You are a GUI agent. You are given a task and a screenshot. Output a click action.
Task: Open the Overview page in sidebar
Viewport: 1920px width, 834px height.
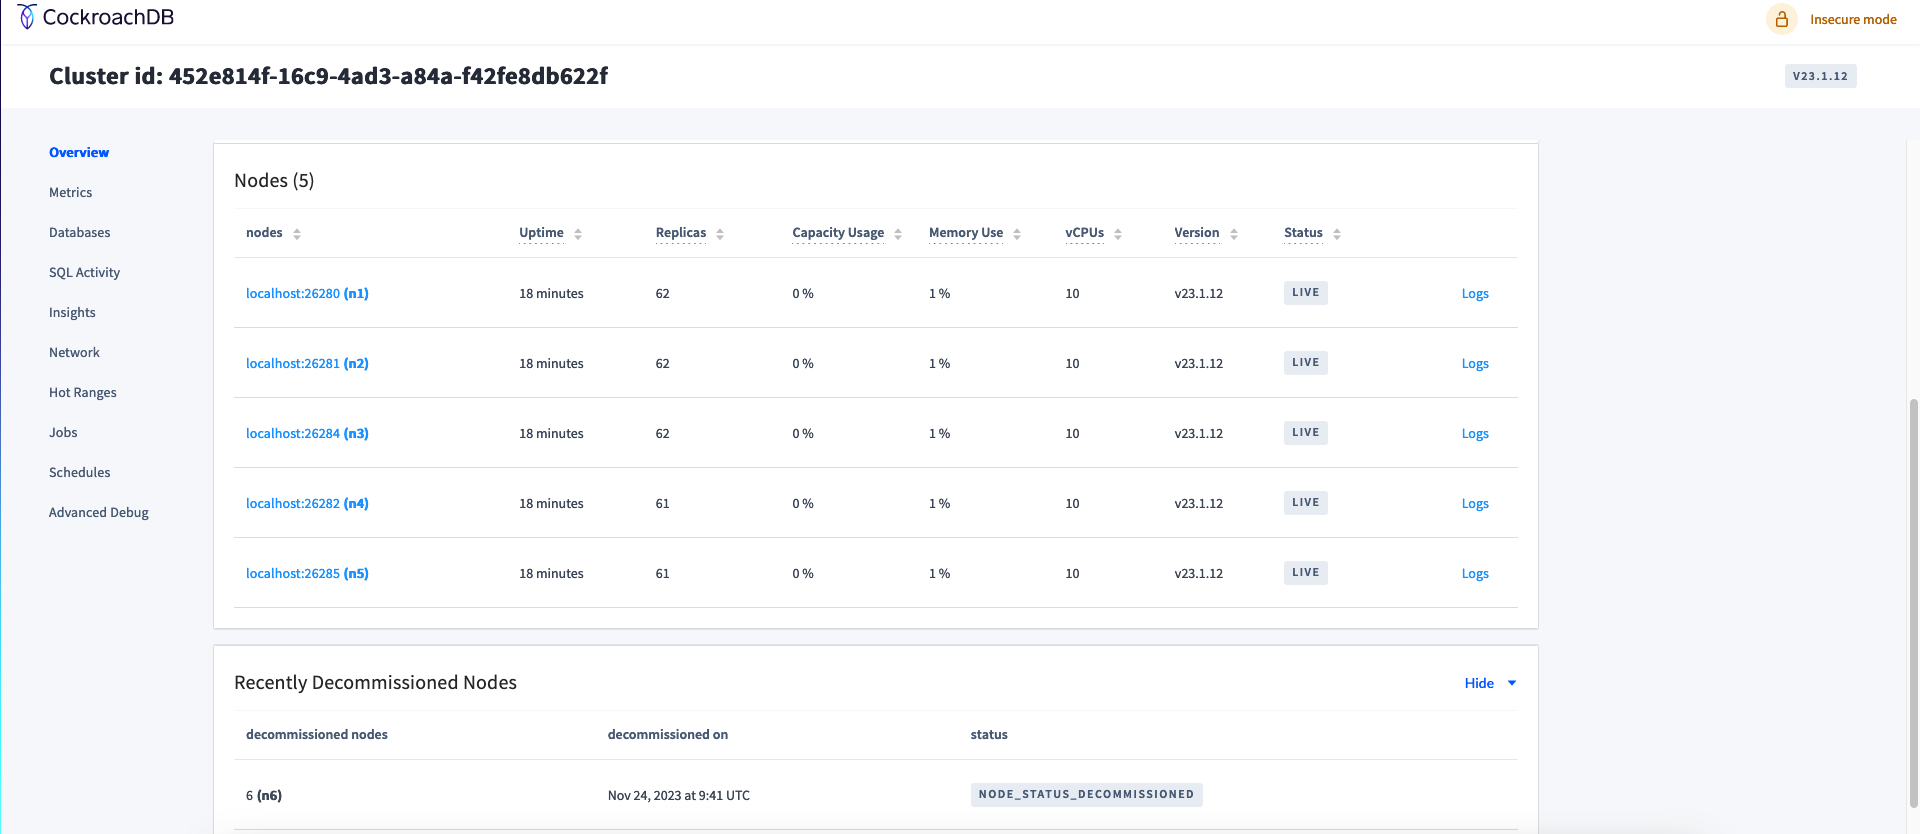79,152
